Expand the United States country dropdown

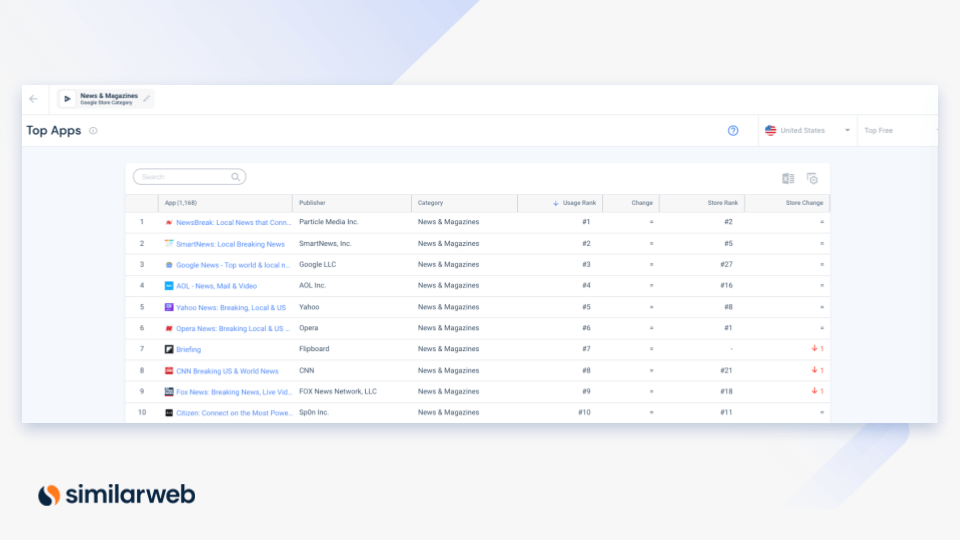tap(847, 130)
